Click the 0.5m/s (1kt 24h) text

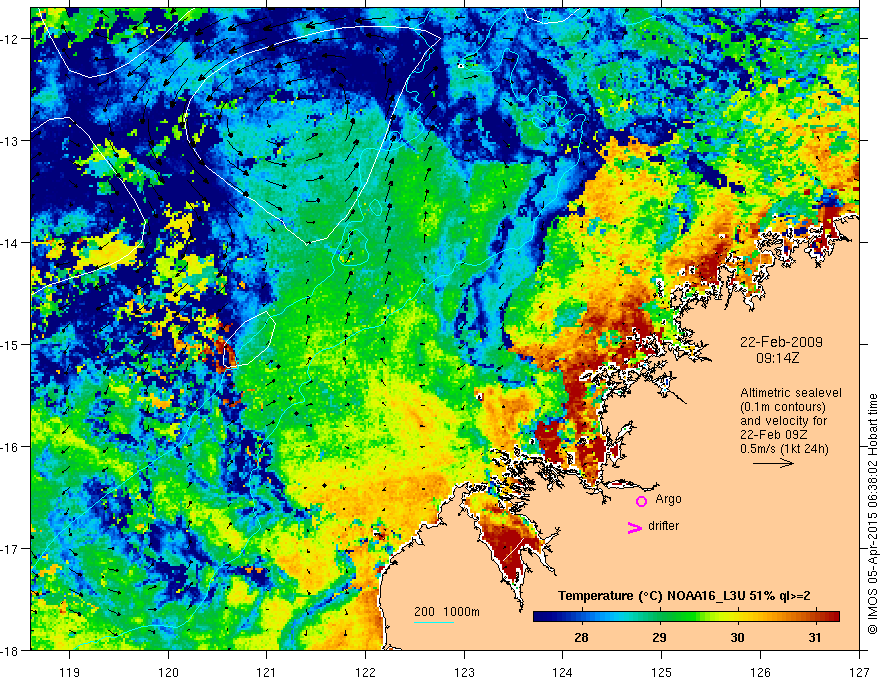(784, 448)
